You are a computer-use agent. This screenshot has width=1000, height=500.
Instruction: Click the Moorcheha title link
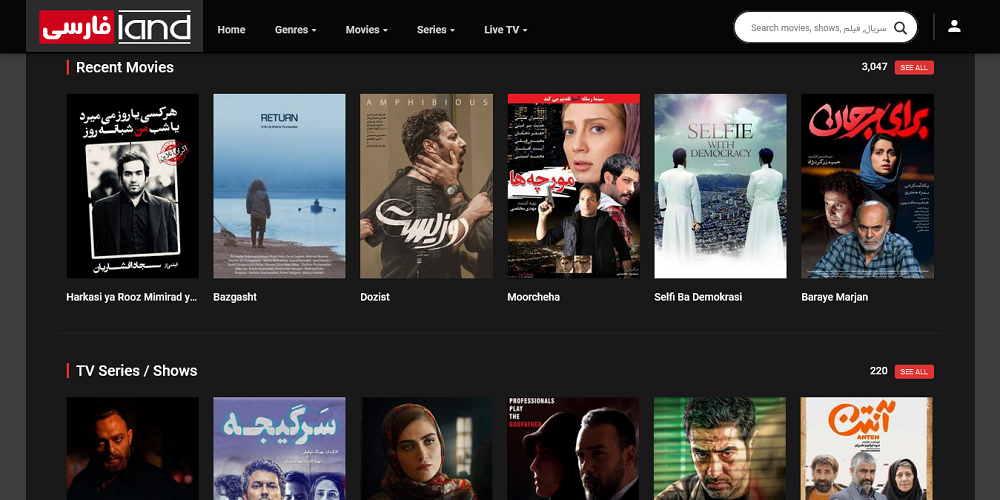[533, 297]
